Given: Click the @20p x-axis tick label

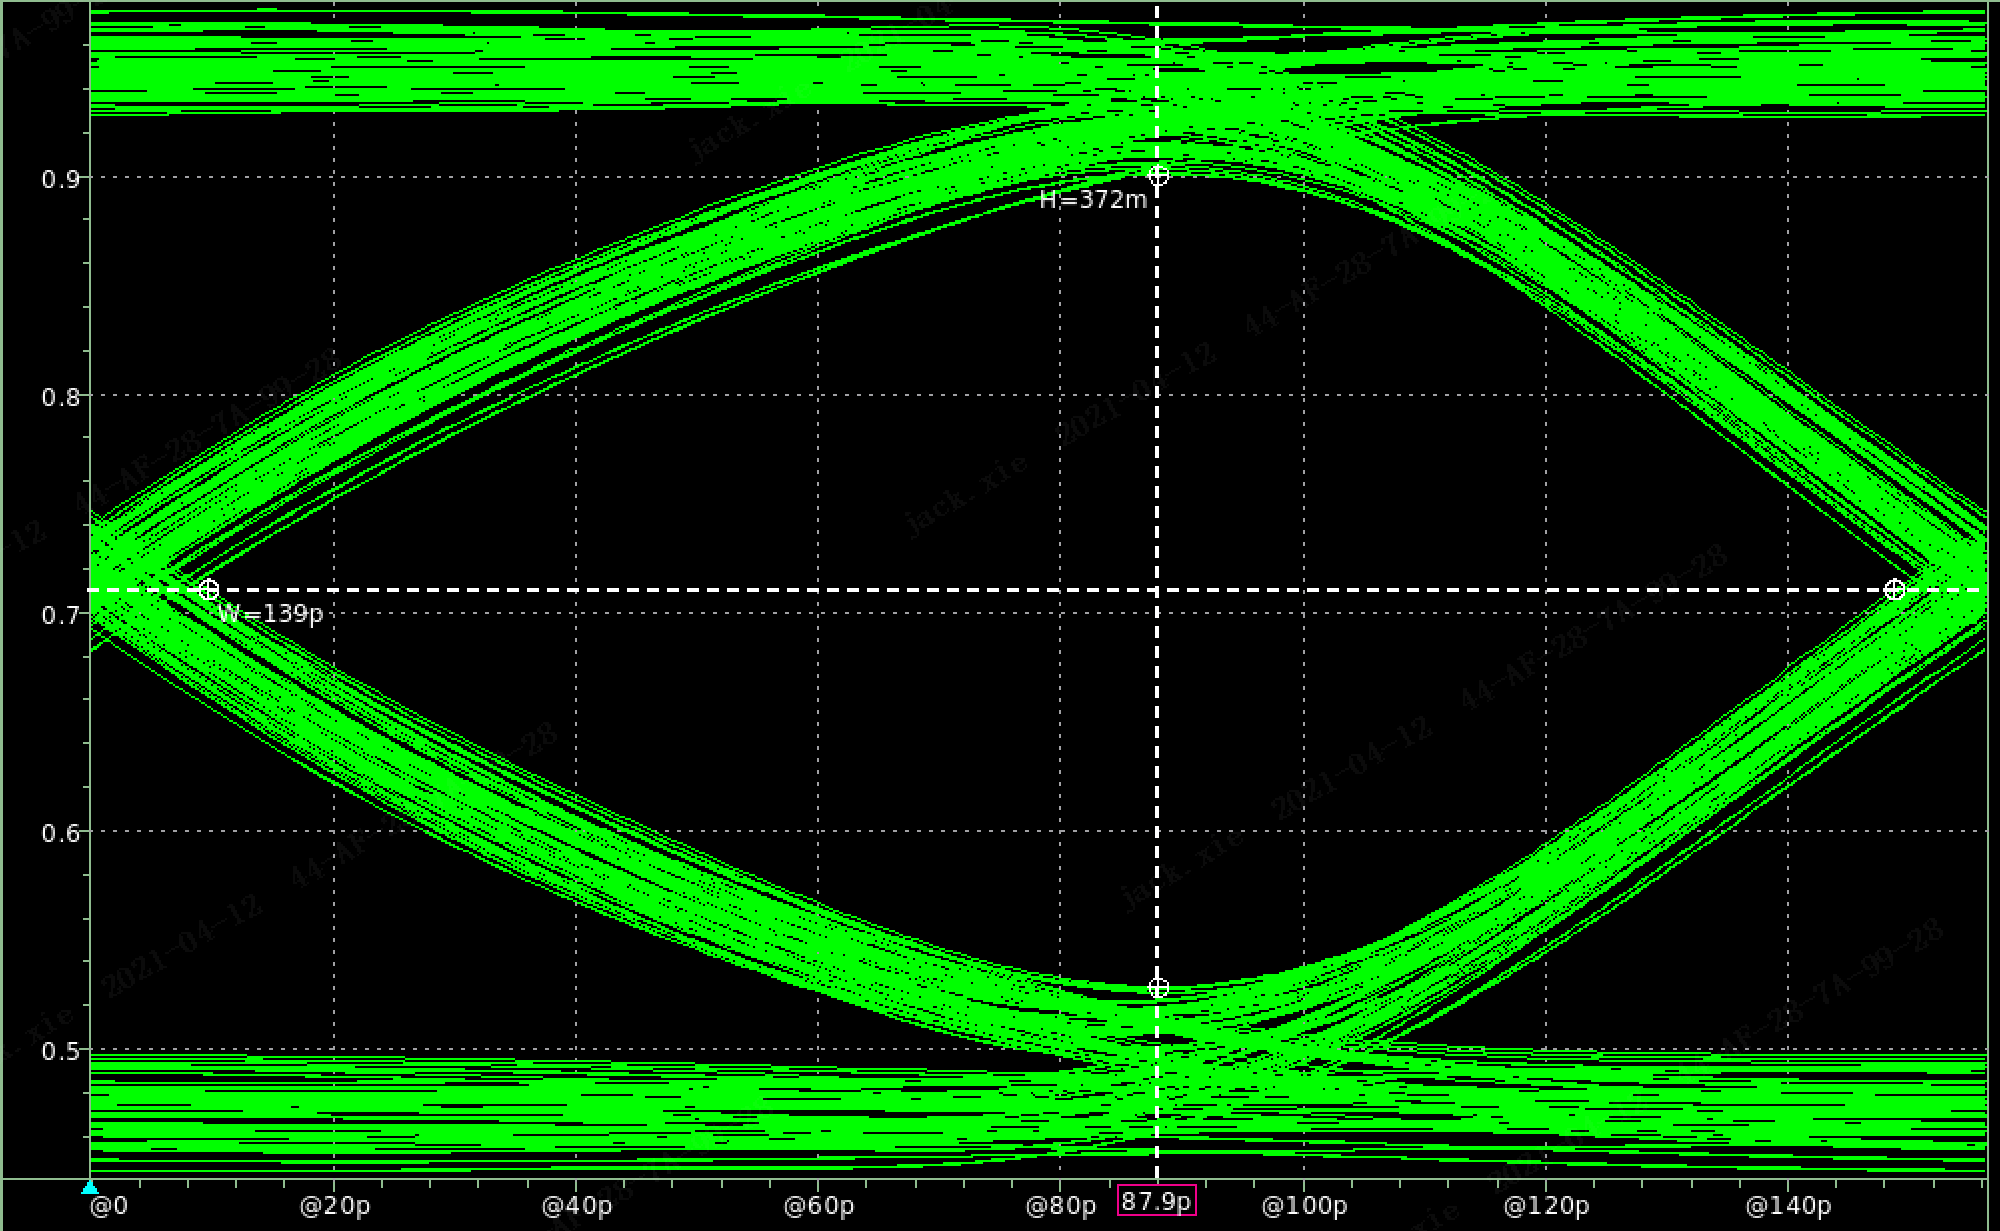Looking at the screenshot, I should click(334, 1207).
